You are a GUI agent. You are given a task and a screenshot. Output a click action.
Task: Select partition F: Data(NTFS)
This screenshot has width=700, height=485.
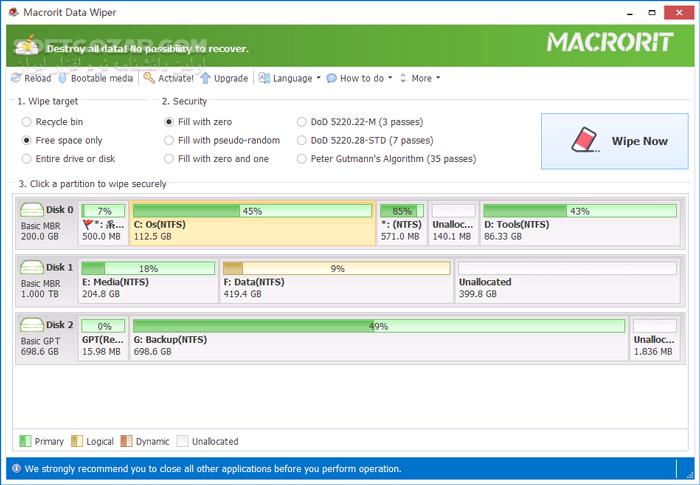pyautogui.click(x=337, y=281)
